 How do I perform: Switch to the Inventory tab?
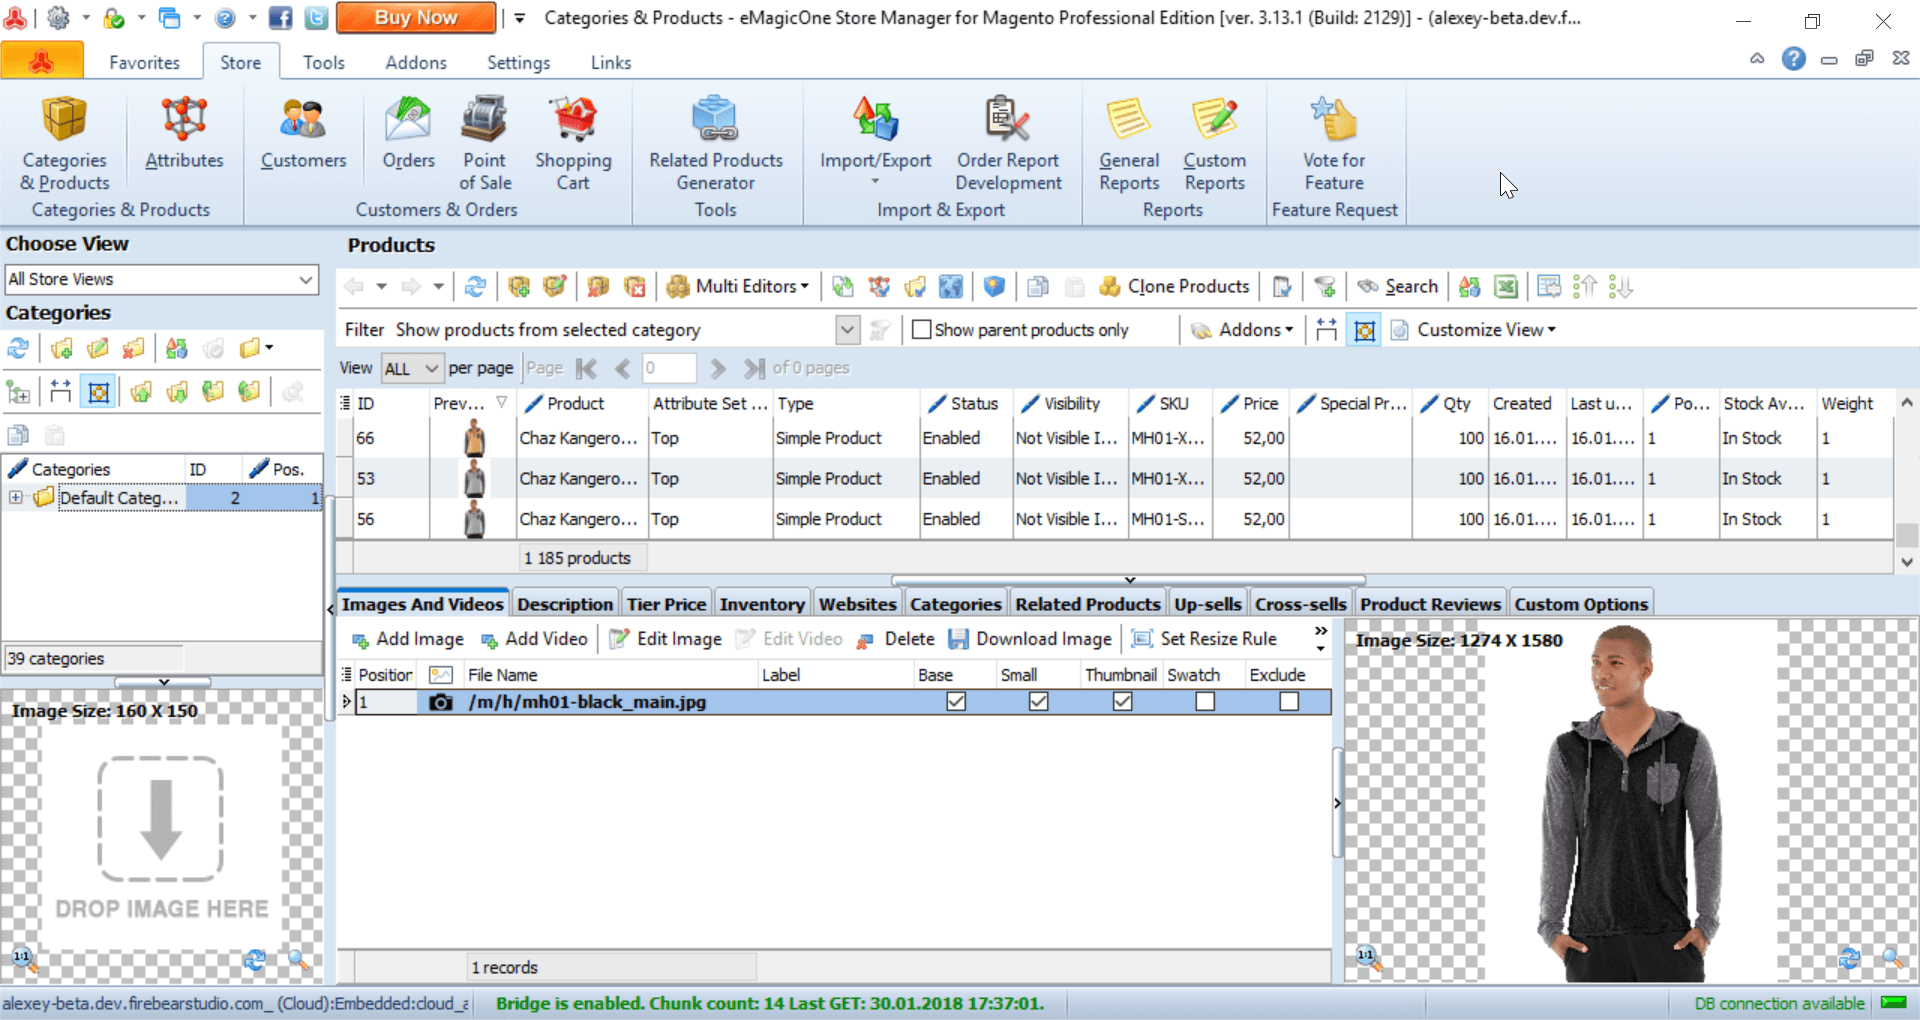click(761, 604)
